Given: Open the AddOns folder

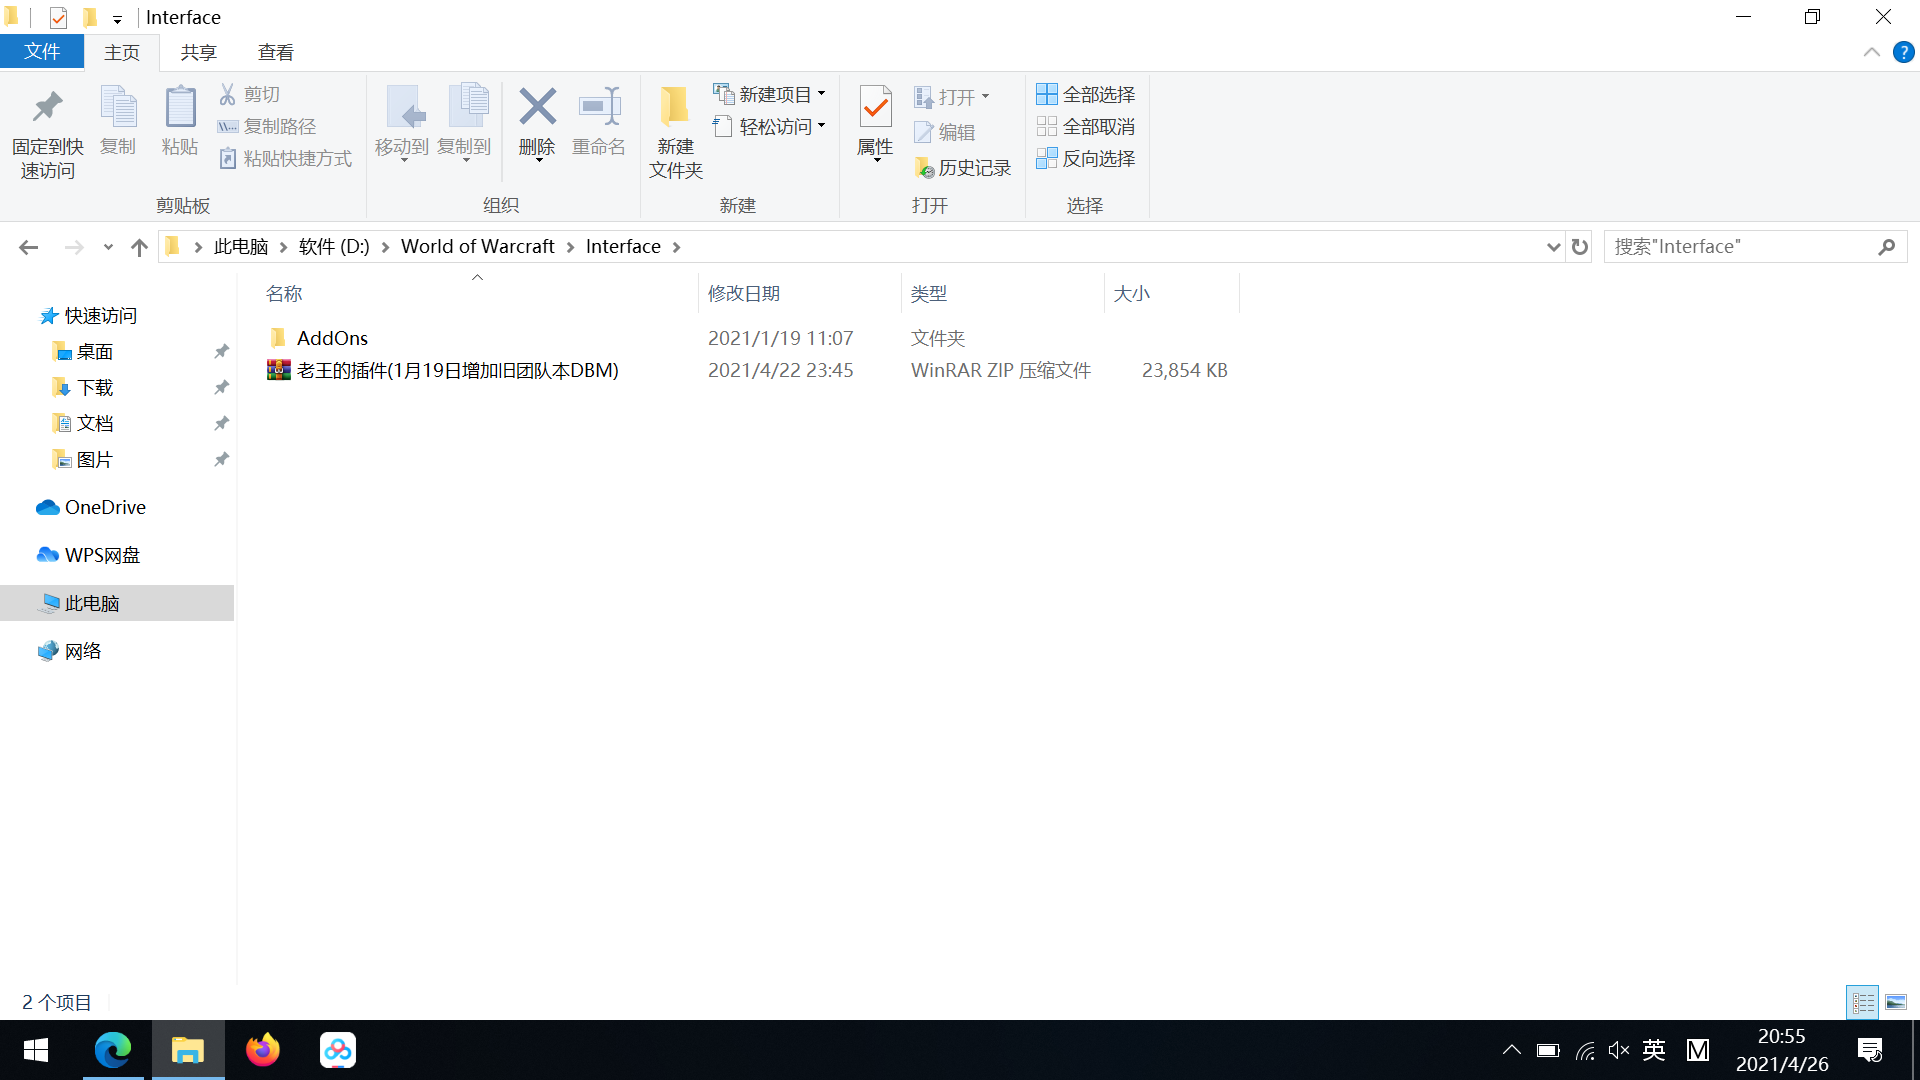Looking at the screenshot, I should pos(334,337).
